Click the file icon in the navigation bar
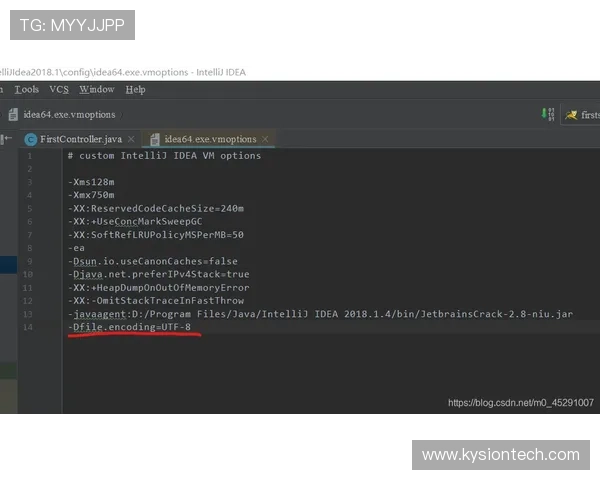 (x=12, y=115)
